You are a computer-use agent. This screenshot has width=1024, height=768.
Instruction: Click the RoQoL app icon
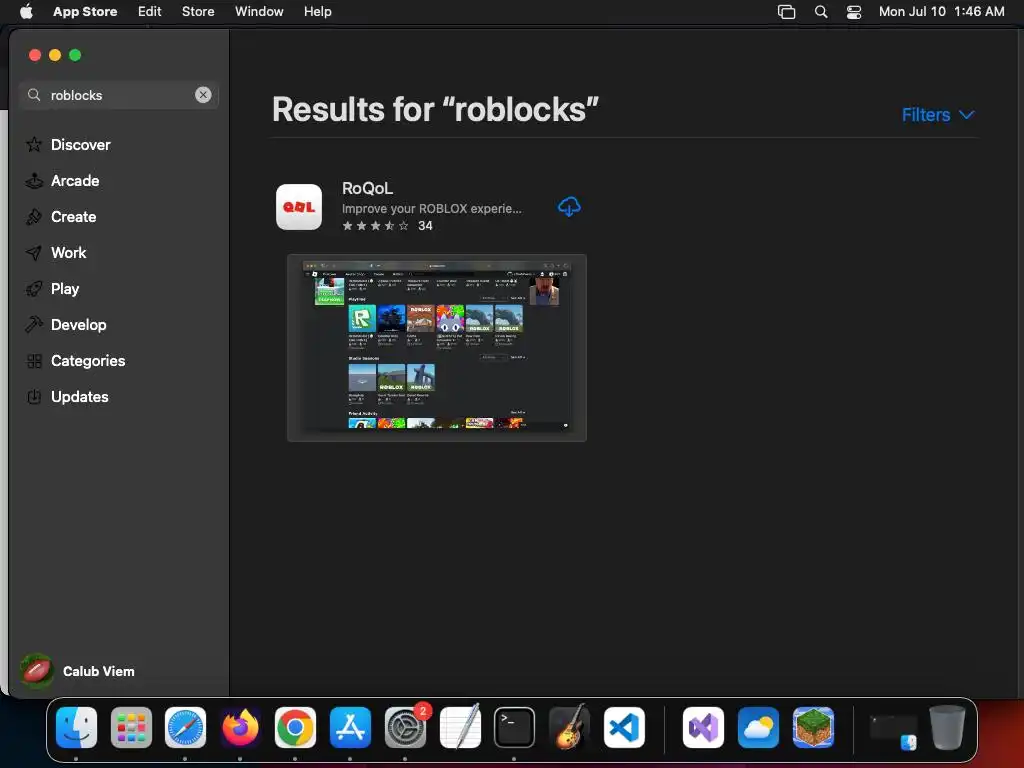[298, 207]
